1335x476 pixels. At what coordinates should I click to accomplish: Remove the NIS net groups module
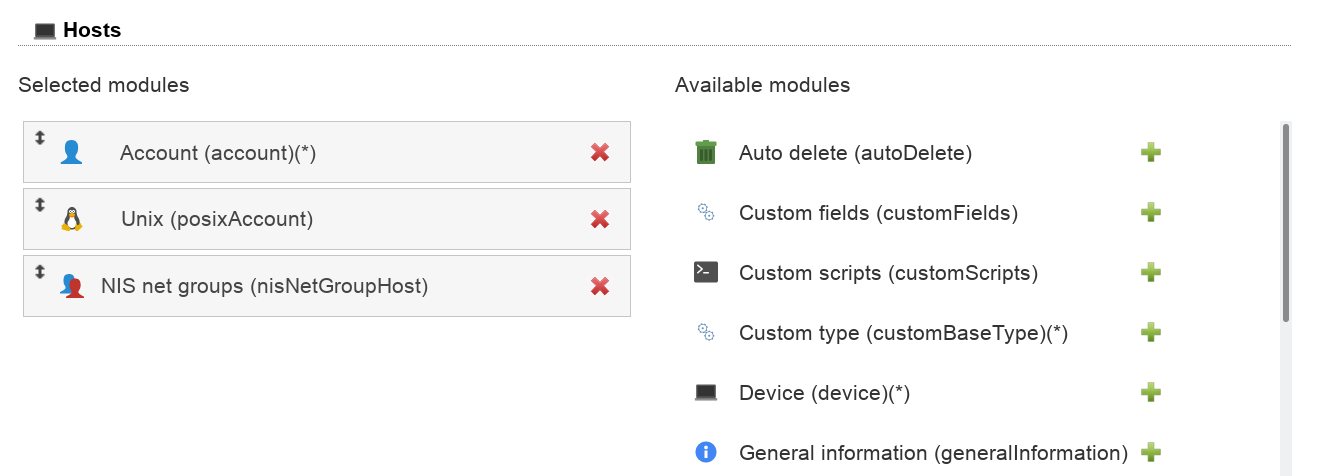point(600,286)
